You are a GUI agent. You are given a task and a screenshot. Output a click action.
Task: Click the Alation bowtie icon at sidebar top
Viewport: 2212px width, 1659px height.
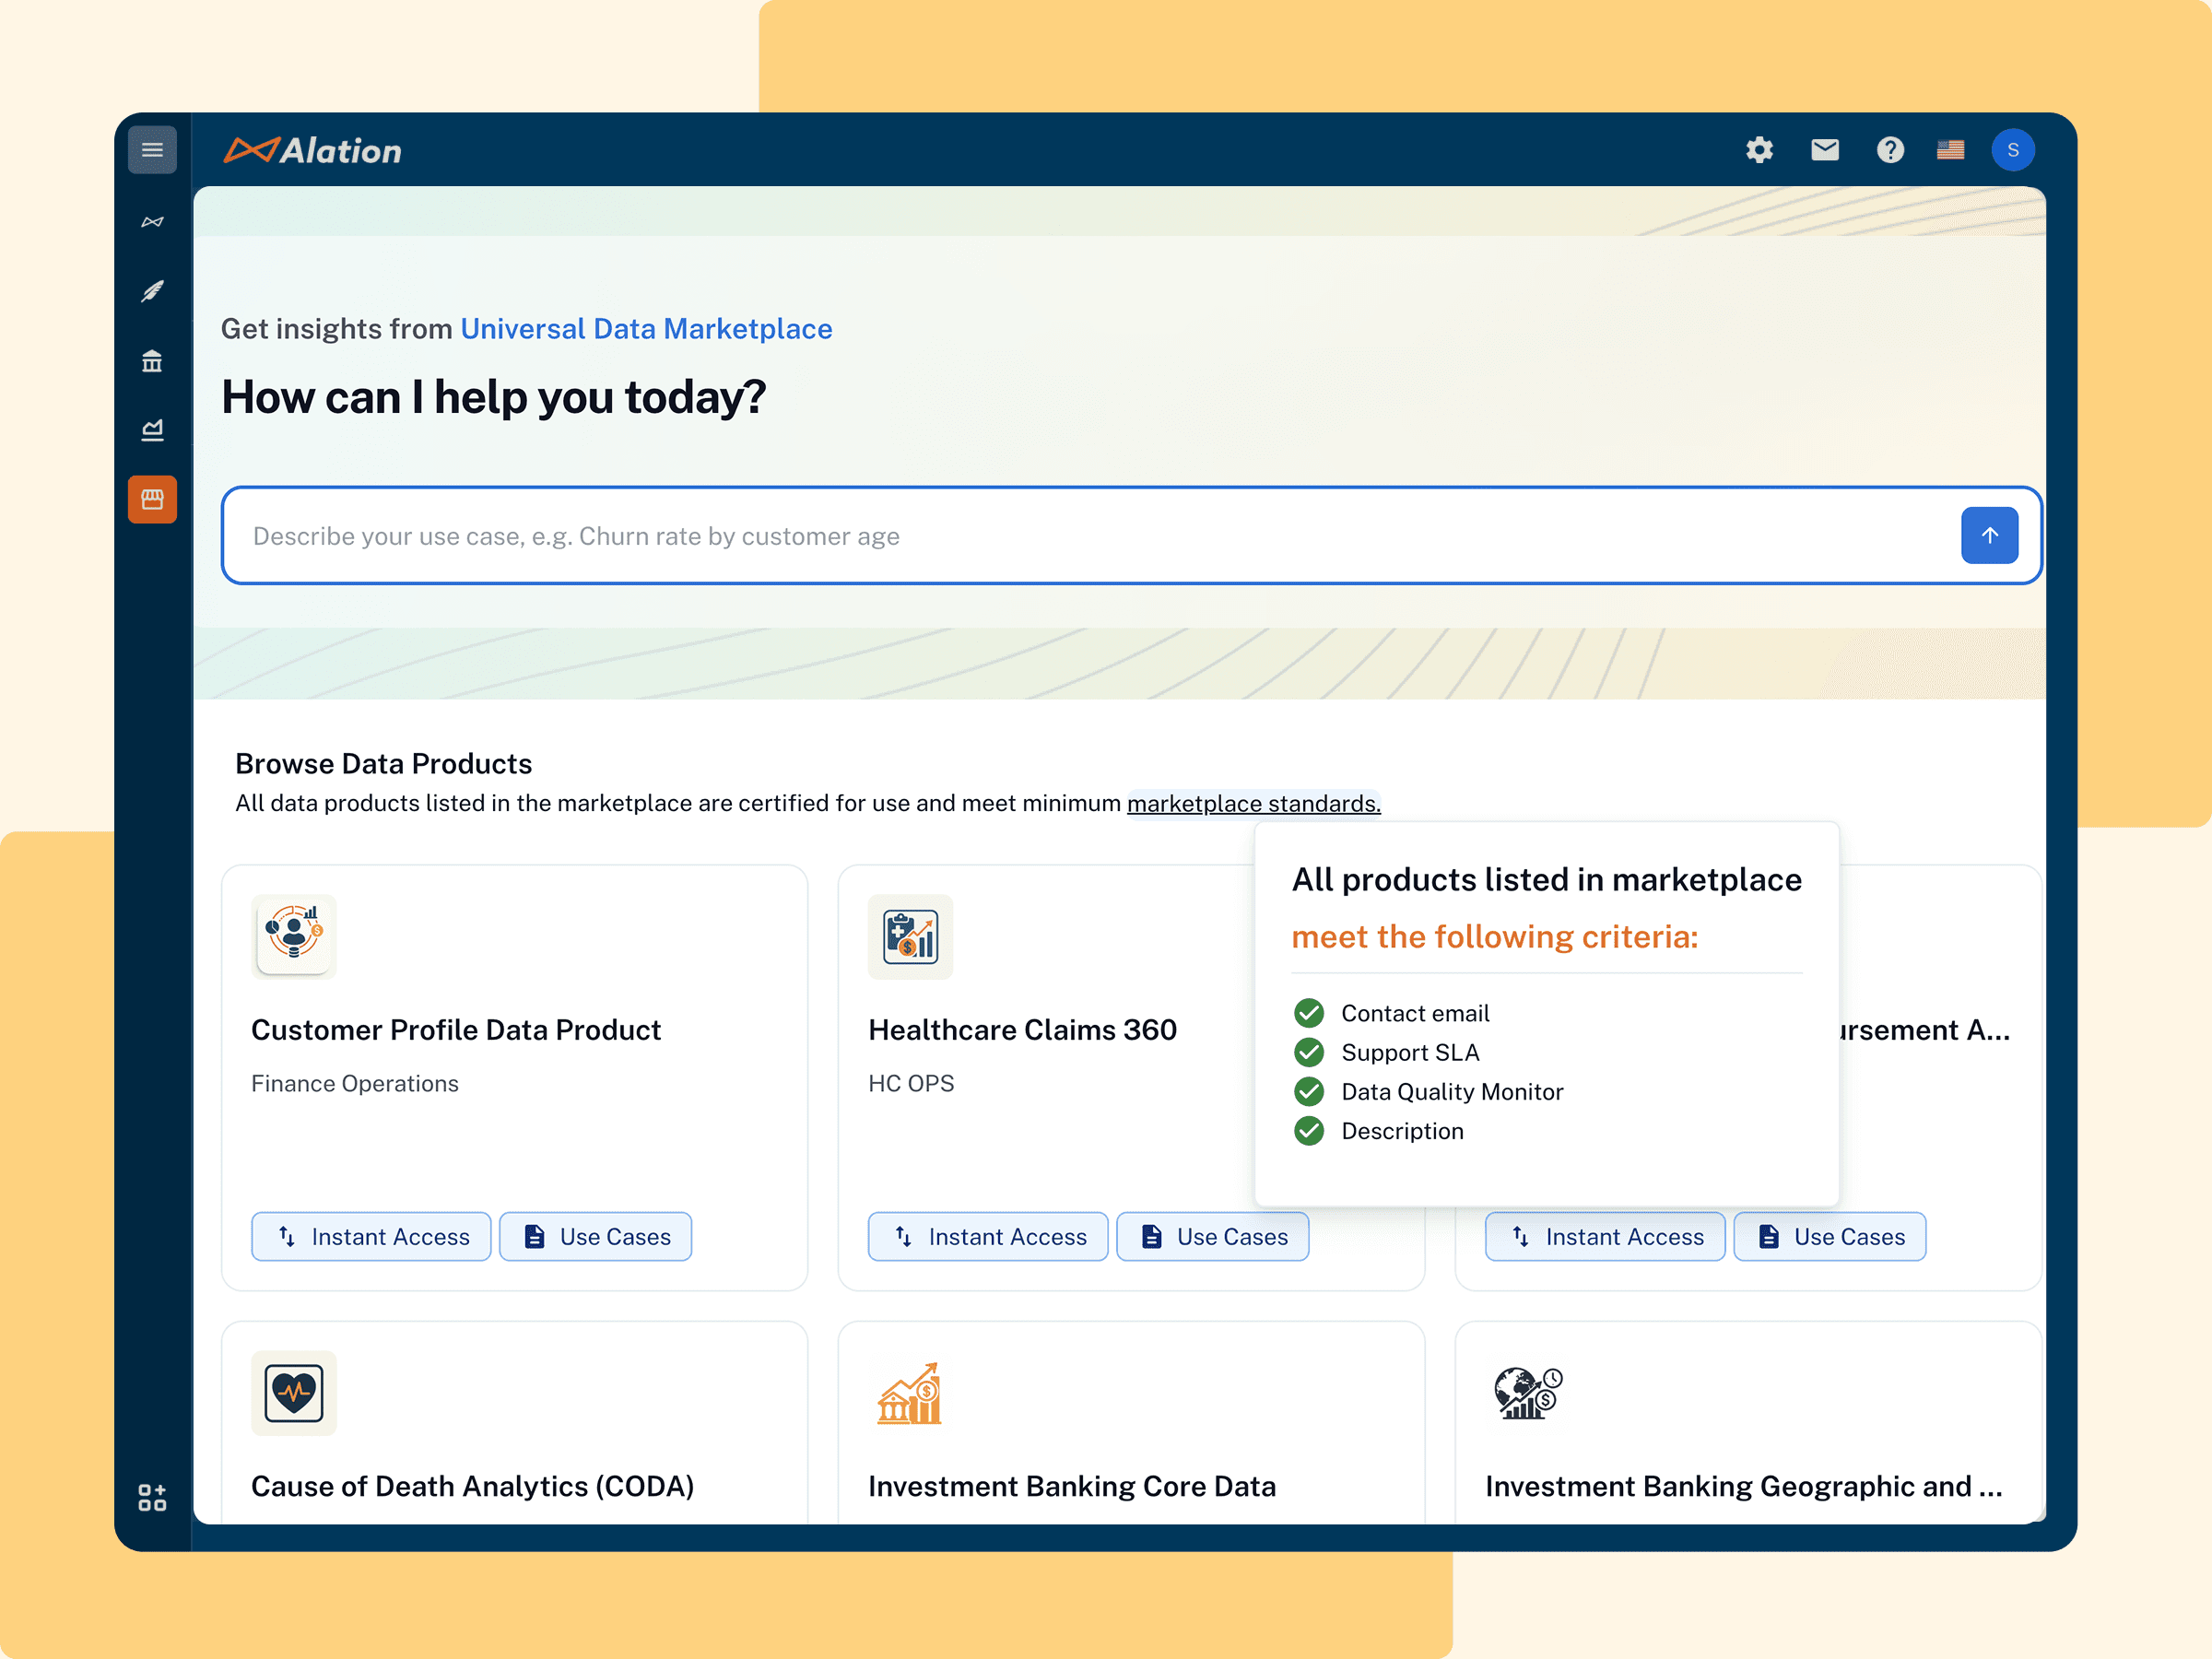tap(152, 221)
